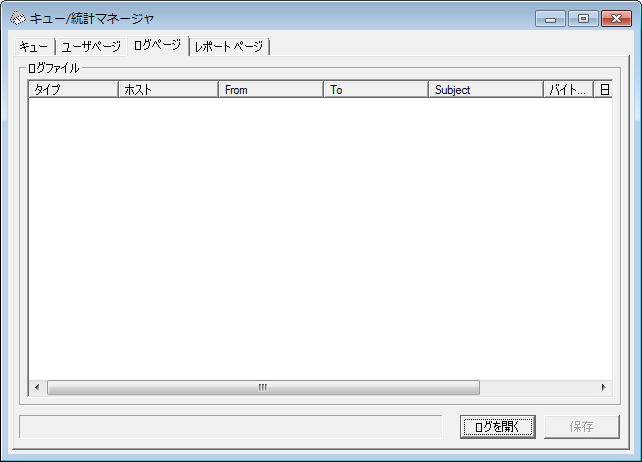
Task: Open the ユーザページ tab
Action: coord(91,47)
